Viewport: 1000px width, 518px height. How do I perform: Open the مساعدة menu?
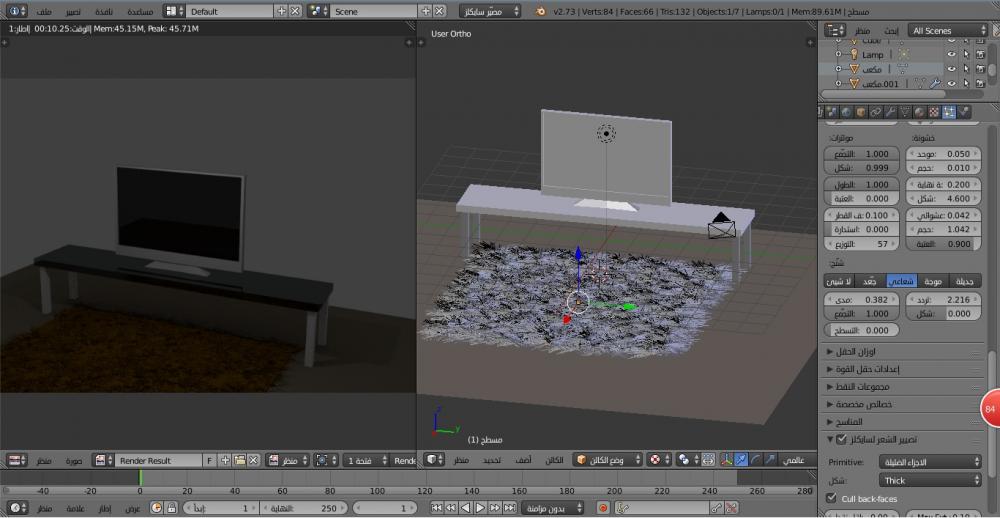(x=139, y=10)
